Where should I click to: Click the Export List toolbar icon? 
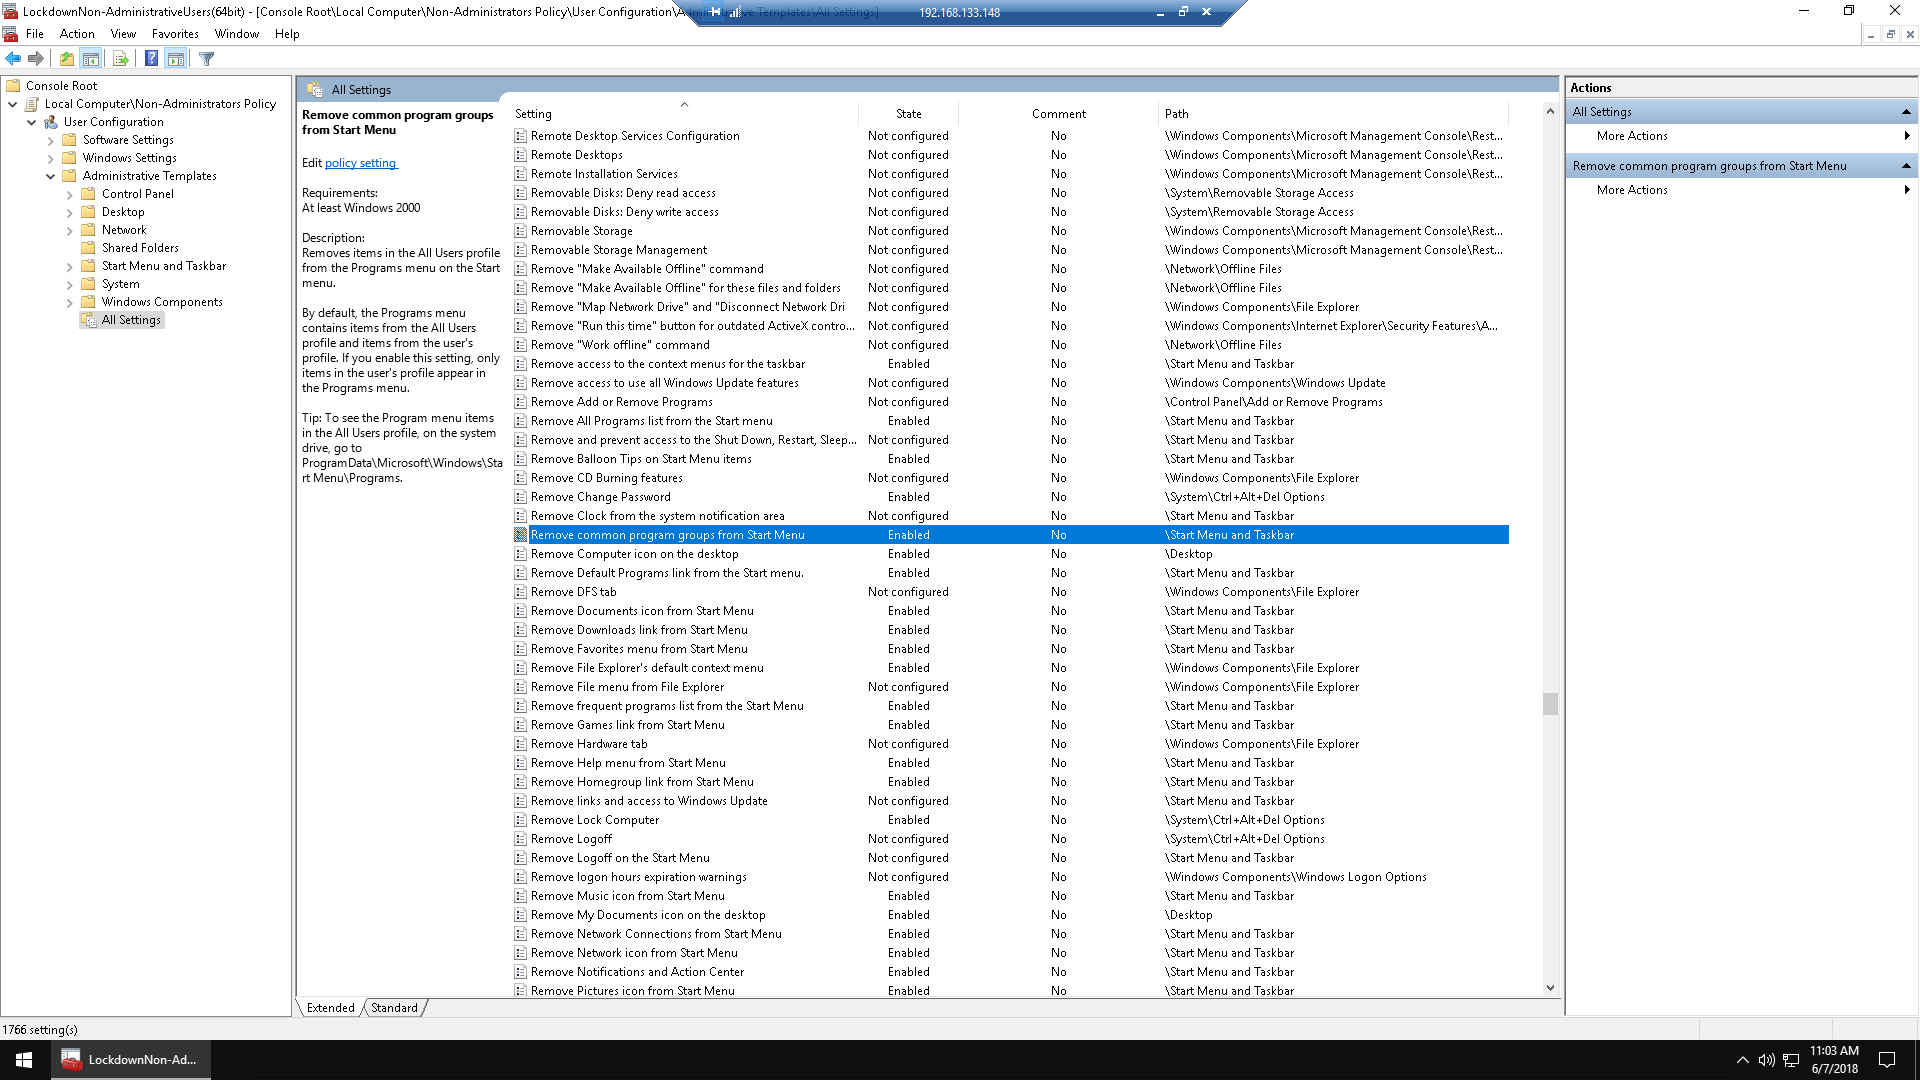click(121, 59)
